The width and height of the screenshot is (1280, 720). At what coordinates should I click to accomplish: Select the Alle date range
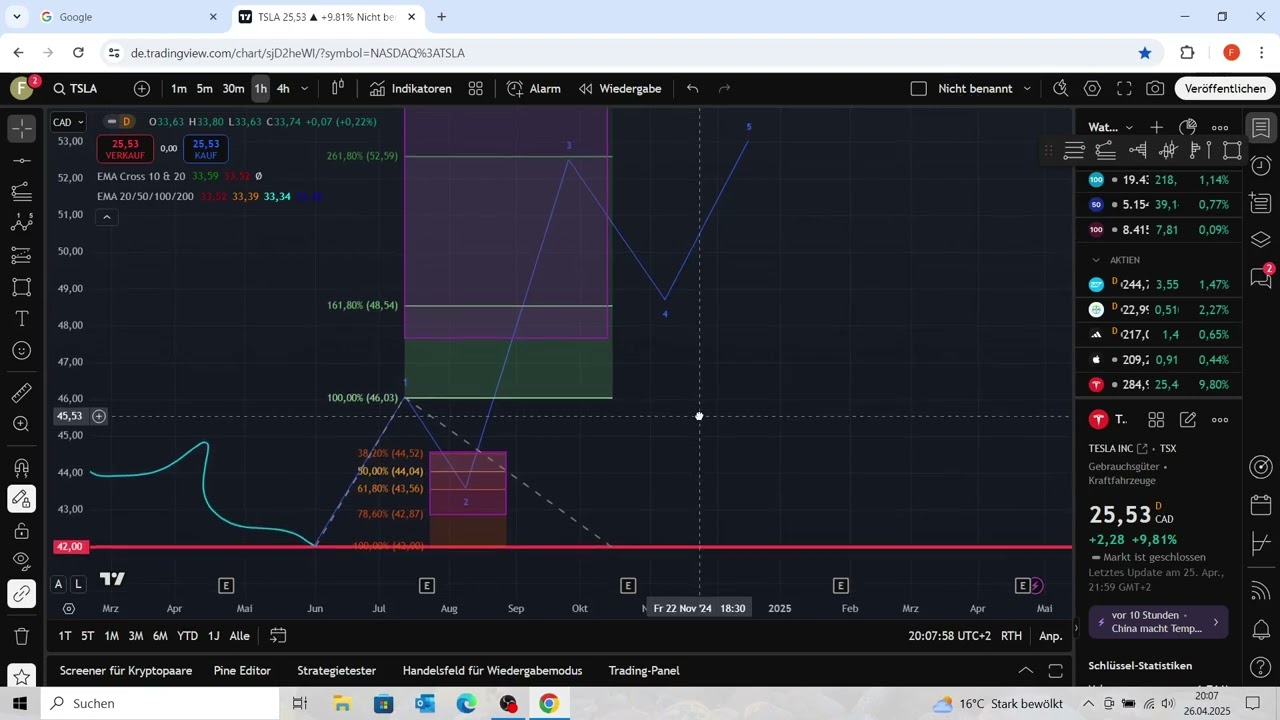point(240,636)
